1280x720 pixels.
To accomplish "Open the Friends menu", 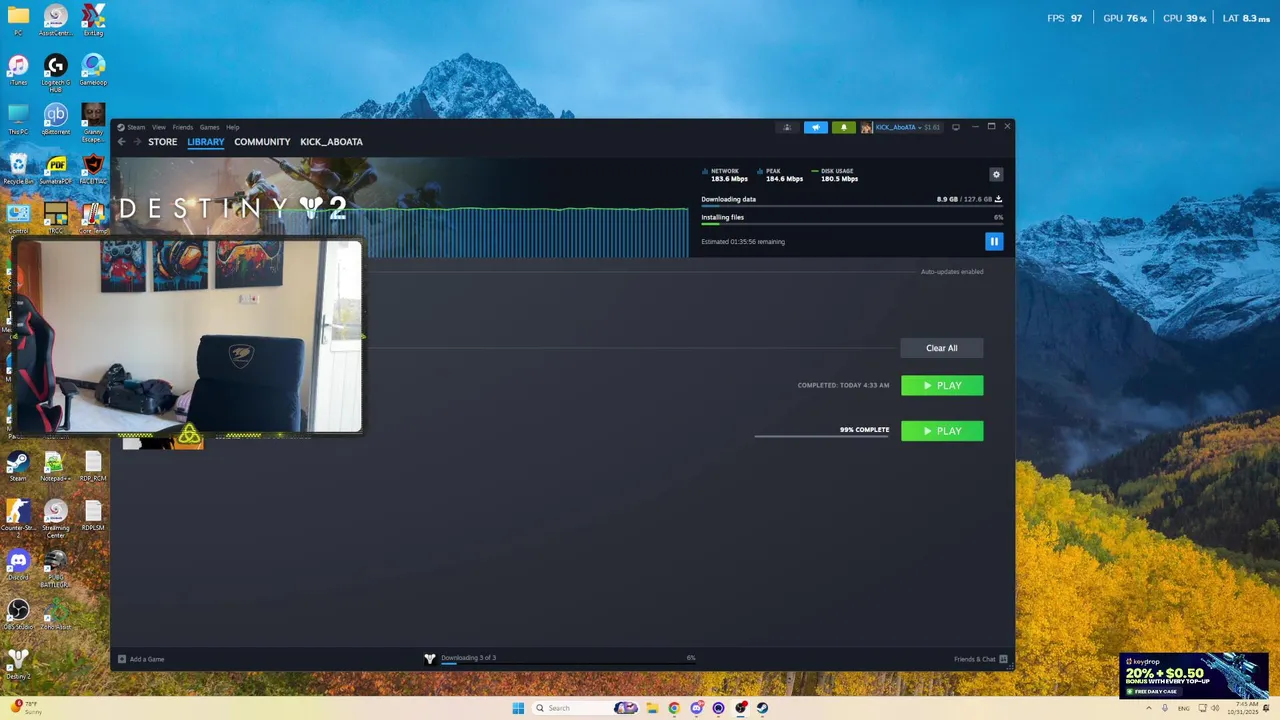I will point(183,127).
